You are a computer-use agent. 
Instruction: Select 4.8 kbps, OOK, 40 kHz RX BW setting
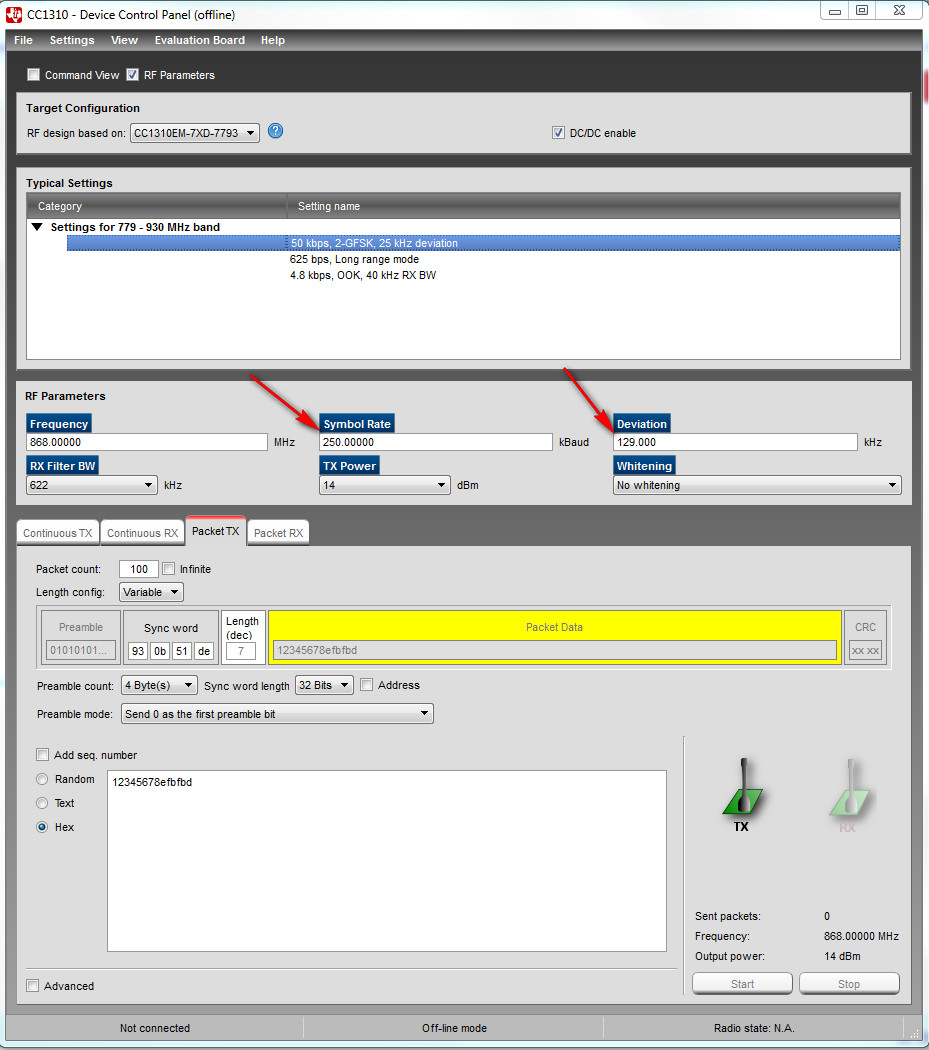click(x=363, y=275)
